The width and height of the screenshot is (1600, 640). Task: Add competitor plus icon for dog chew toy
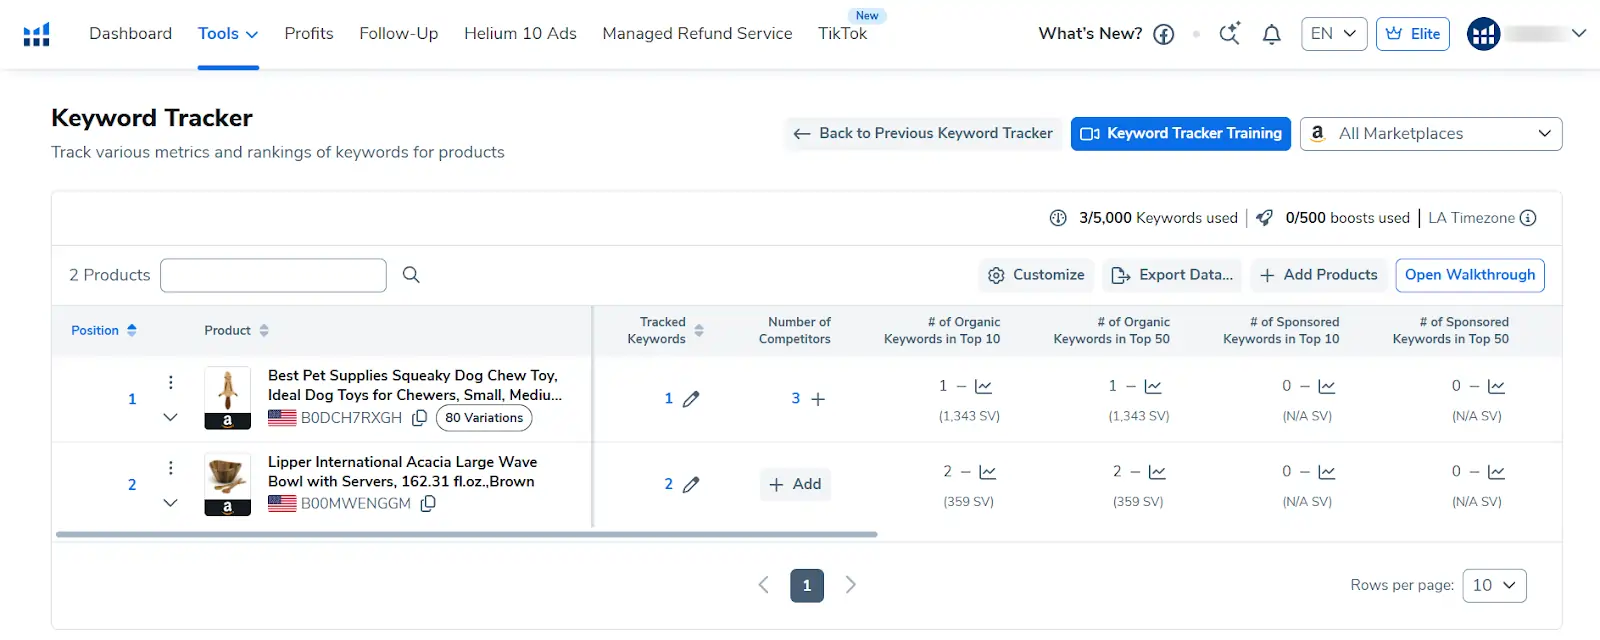tap(818, 399)
